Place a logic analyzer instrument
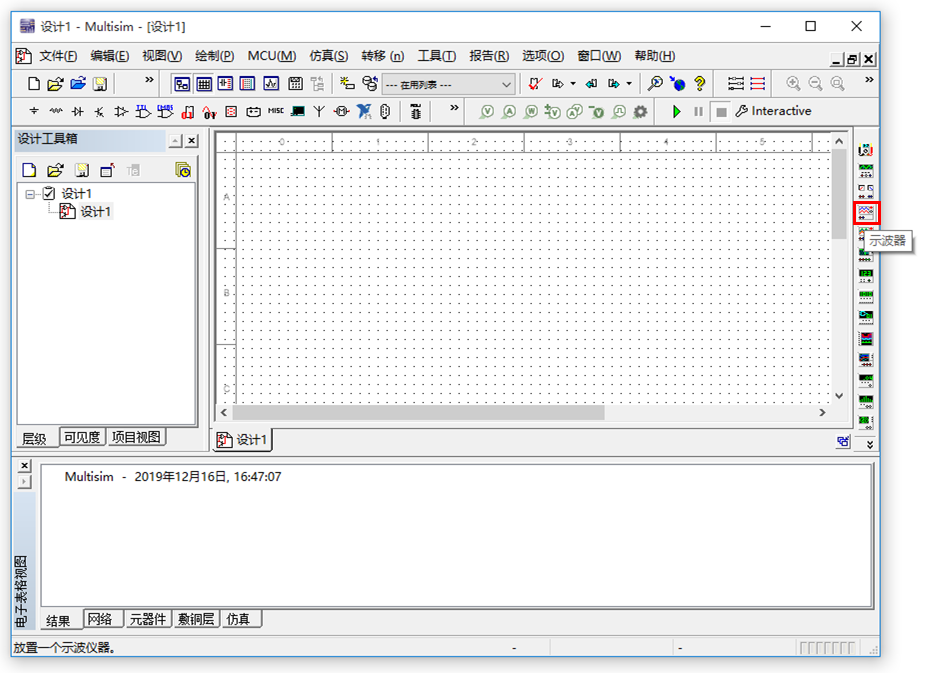The image size is (930, 673). coord(866,338)
